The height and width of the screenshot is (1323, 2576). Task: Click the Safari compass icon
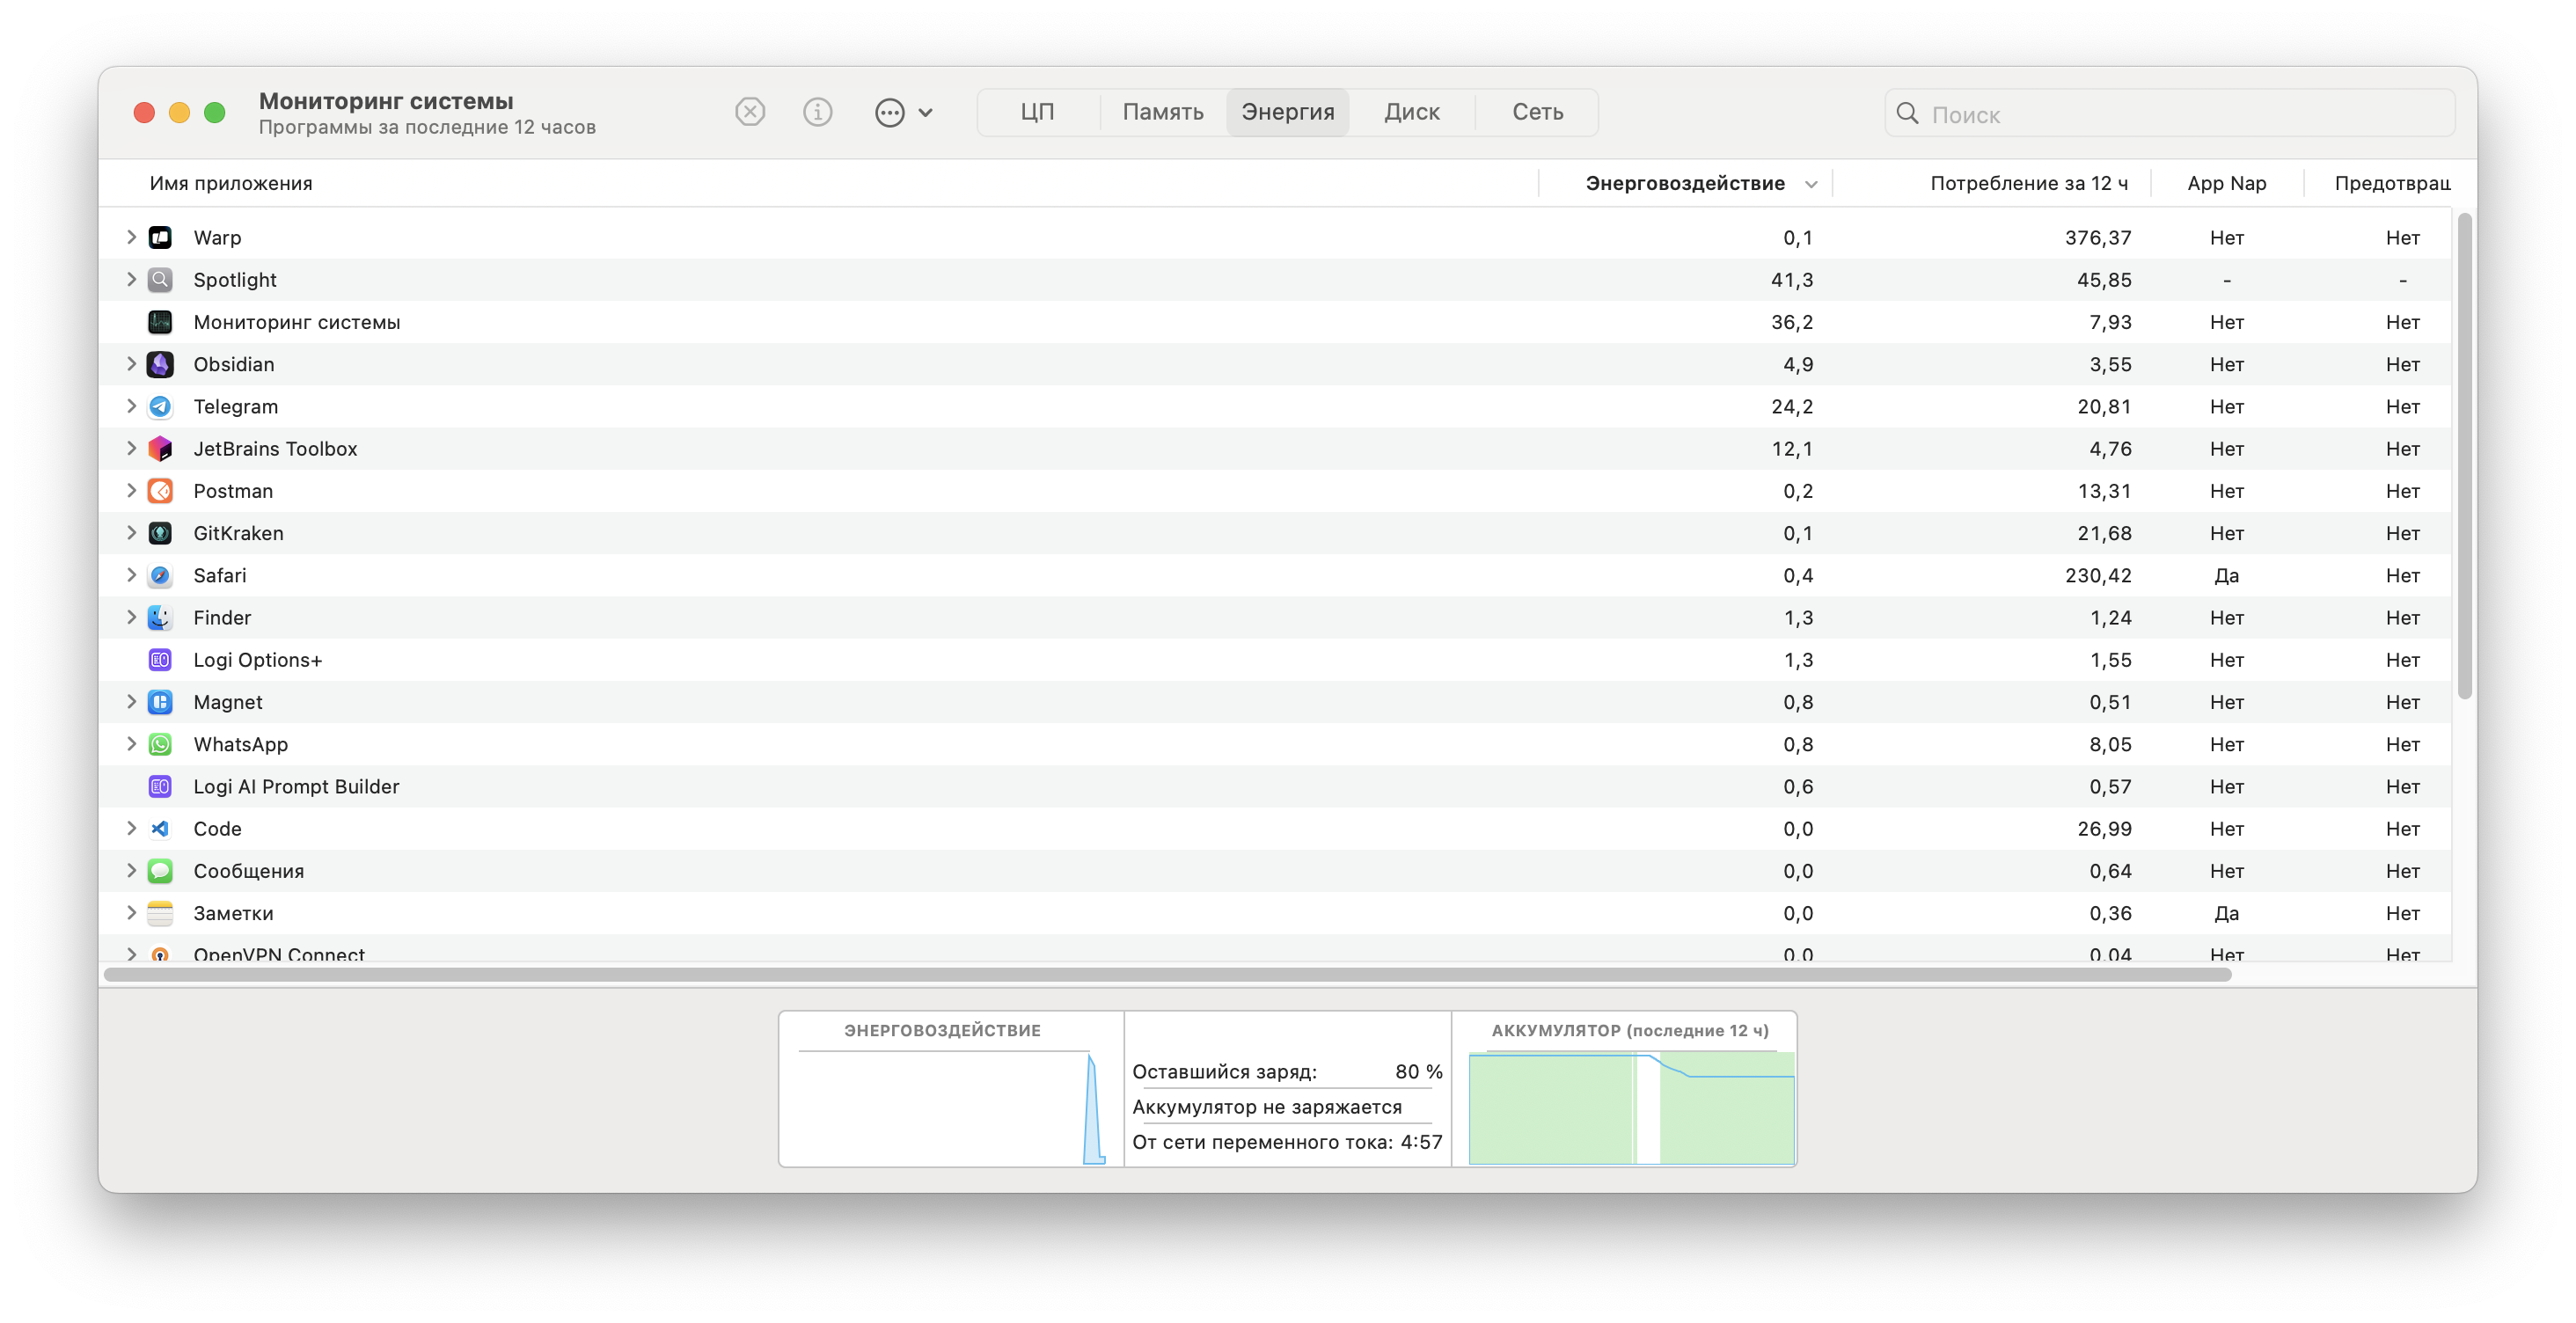click(160, 575)
